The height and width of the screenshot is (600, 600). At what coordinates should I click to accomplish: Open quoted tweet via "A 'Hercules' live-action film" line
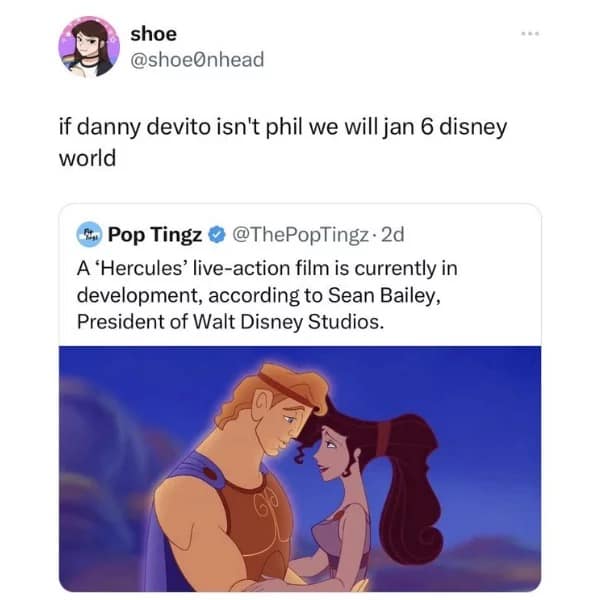[267, 268]
